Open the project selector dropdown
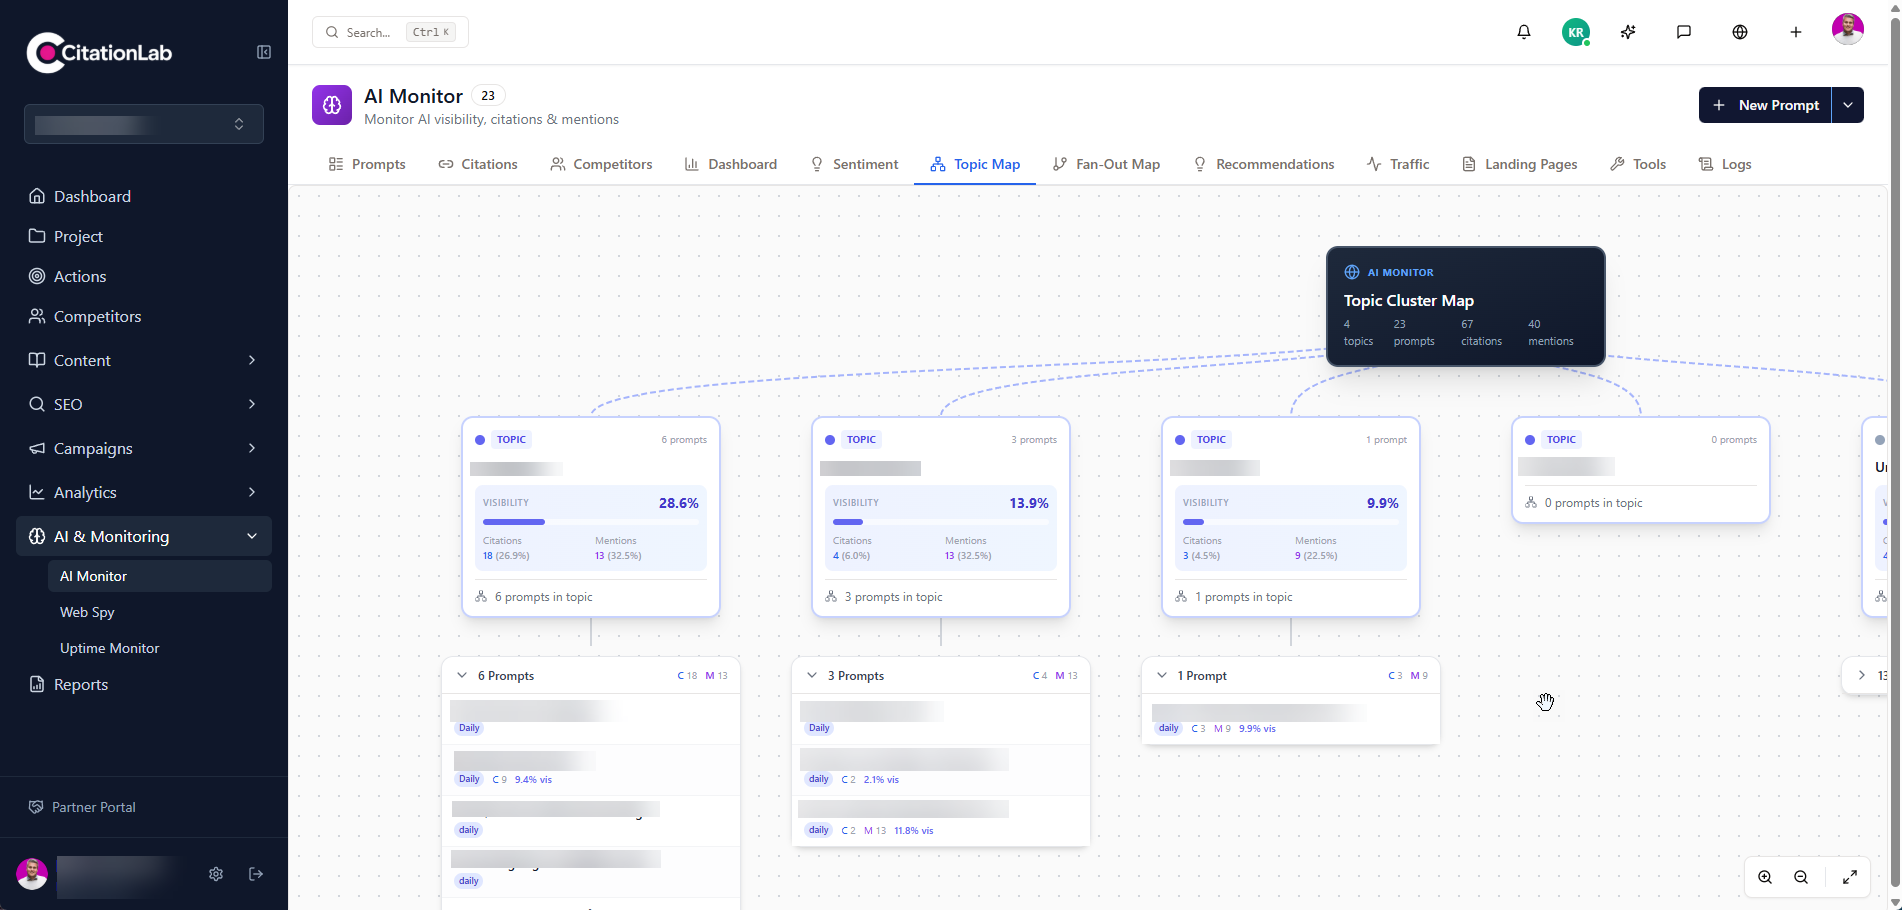This screenshot has height=910, width=1902. tap(144, 124)
